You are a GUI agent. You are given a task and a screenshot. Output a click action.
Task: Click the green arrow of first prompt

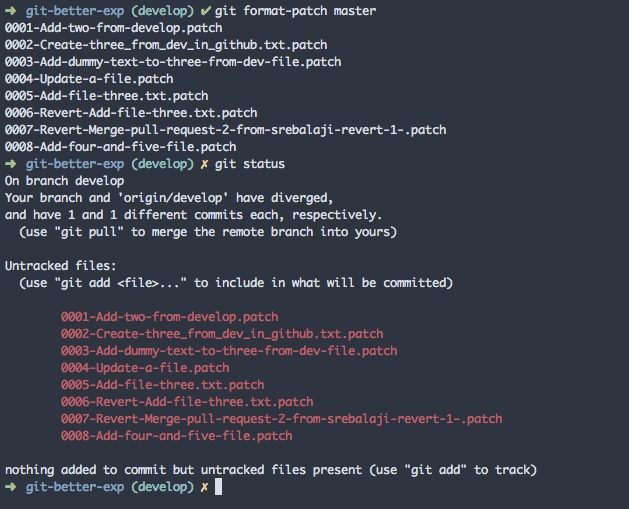point(10,11)
